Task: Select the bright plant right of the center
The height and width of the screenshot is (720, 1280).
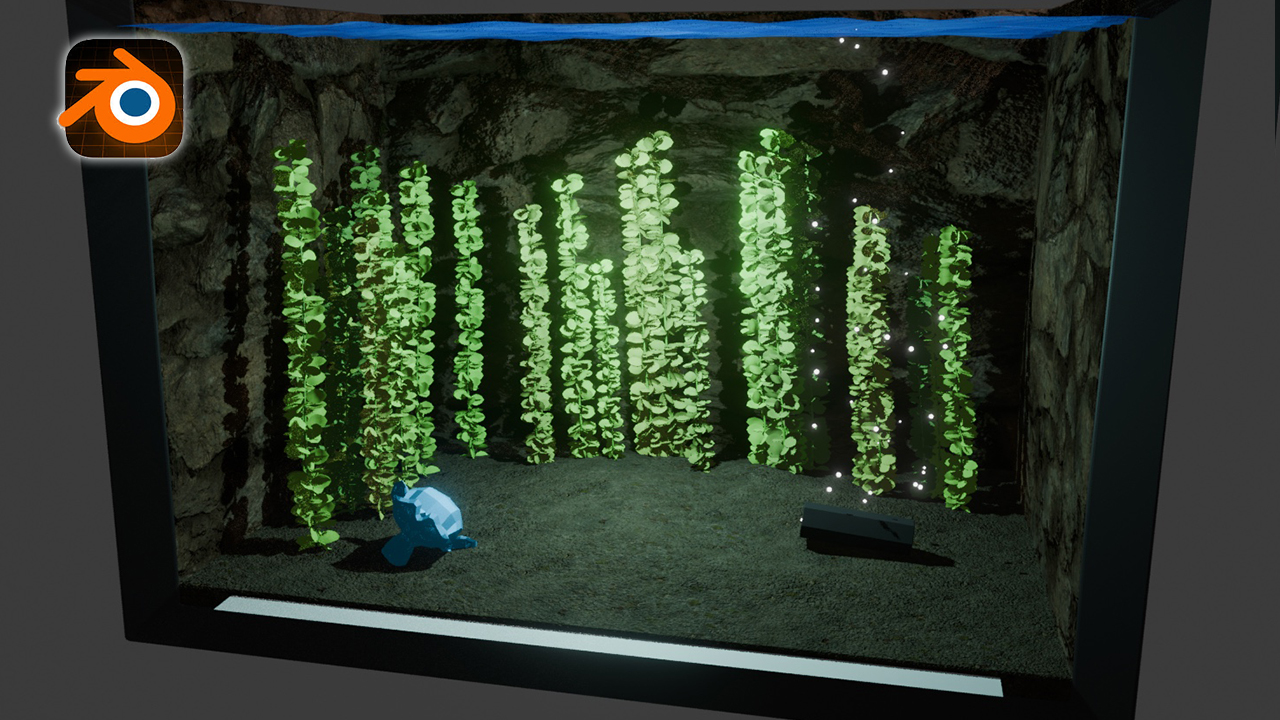Action: tap(770, 300)
